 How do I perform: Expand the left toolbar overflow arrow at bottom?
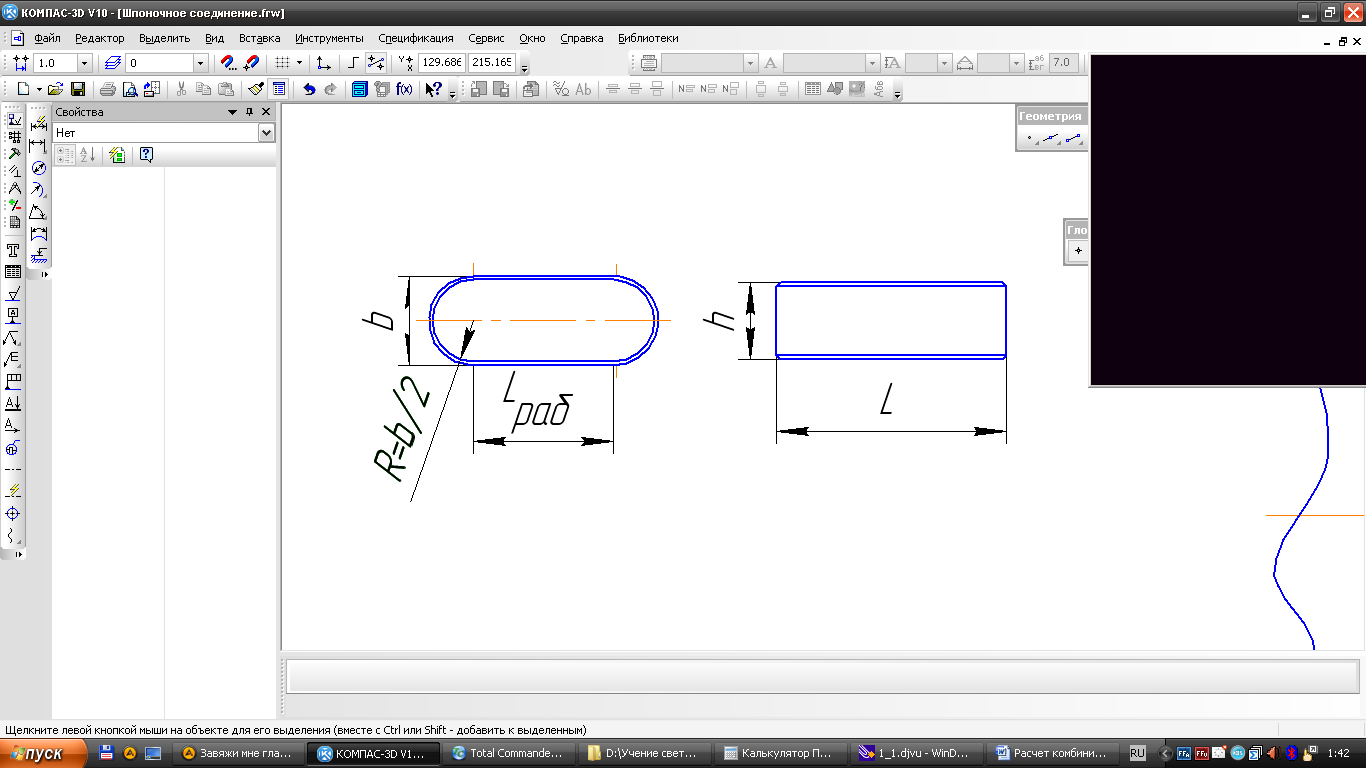pyautogui.click(x=18, y=553)
